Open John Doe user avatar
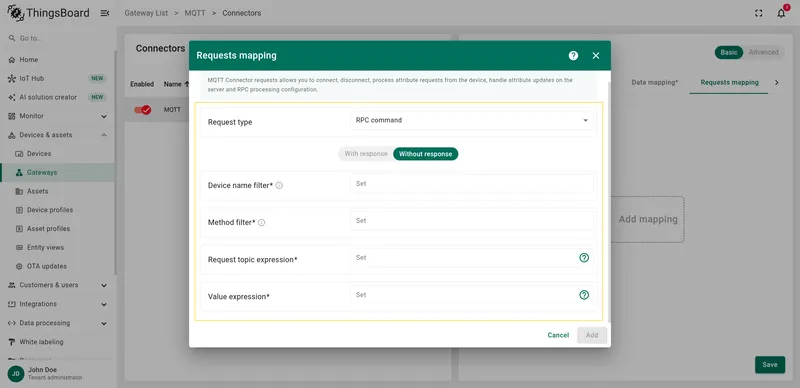Screen dimensions: 800x388 click(x=16, y=373)
